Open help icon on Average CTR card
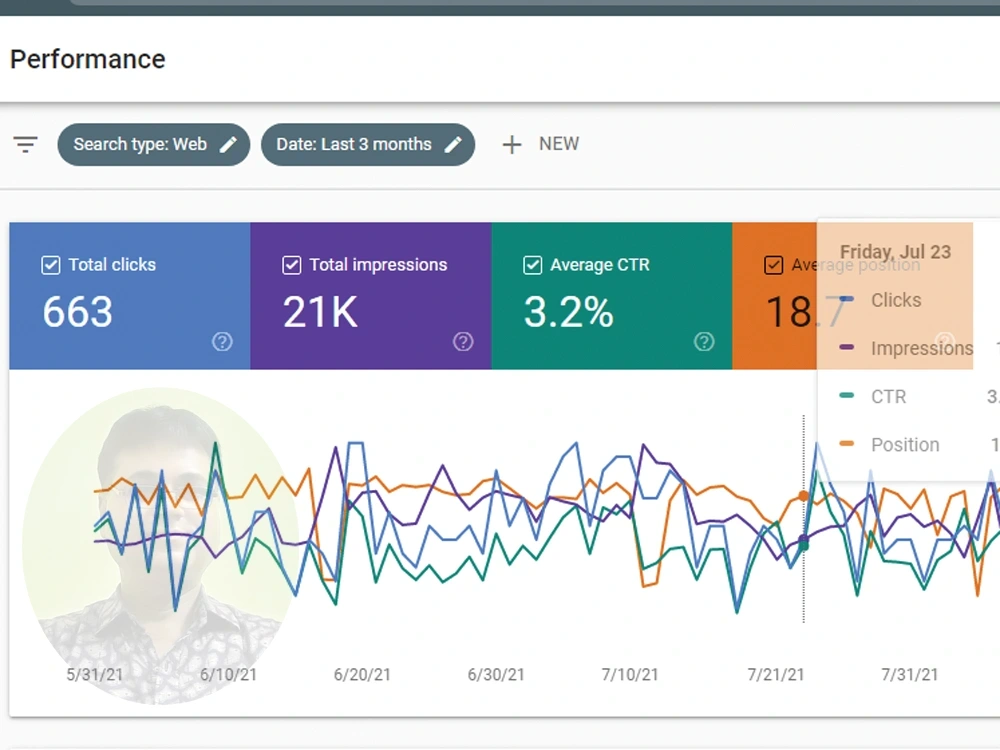1000x750 pixels. (704, 342)
